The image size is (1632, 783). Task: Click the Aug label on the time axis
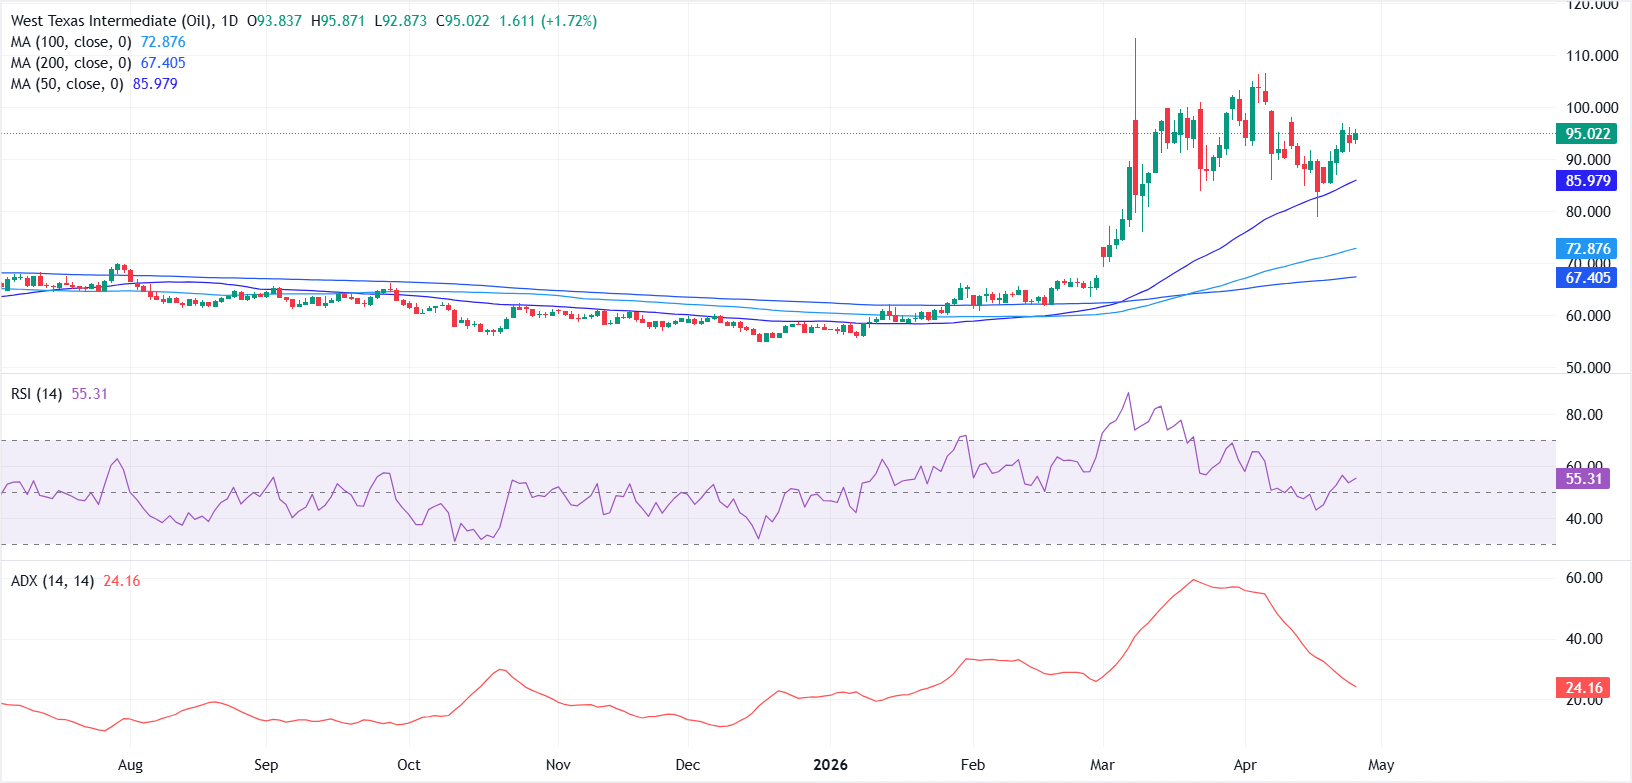click(130, 765)
